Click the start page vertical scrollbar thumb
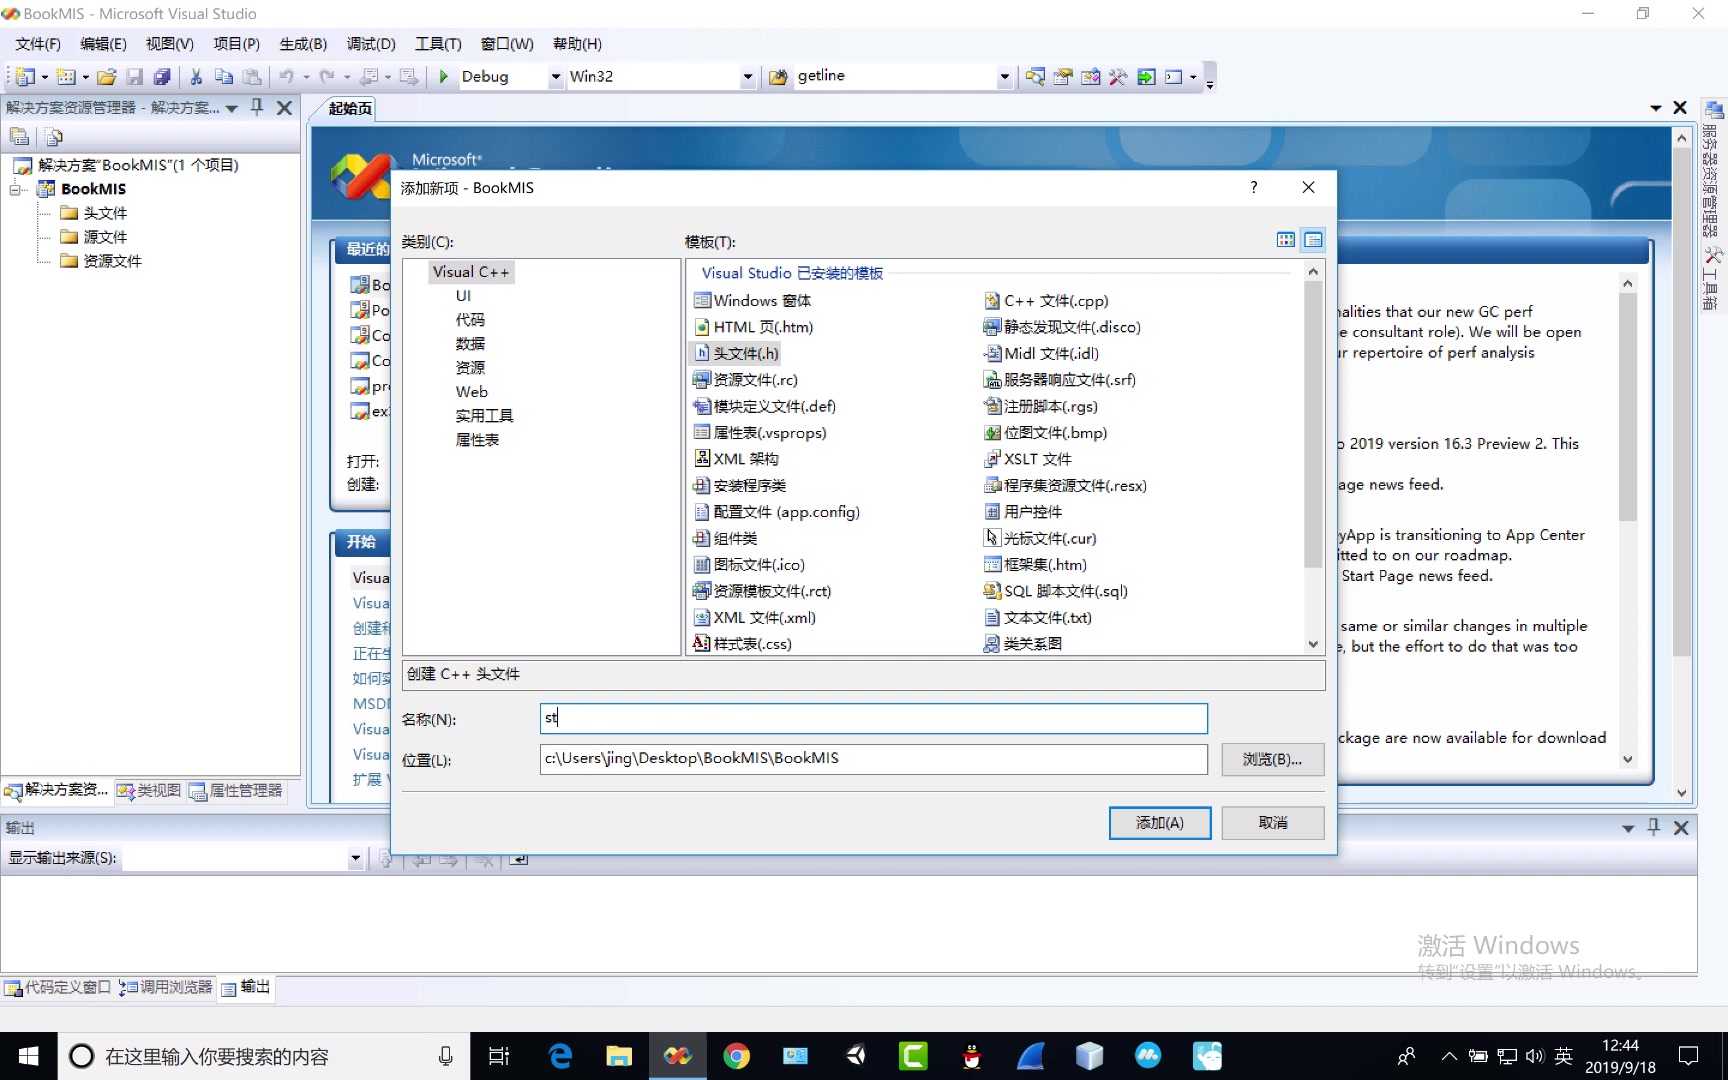 click(x=1681, y=400)
